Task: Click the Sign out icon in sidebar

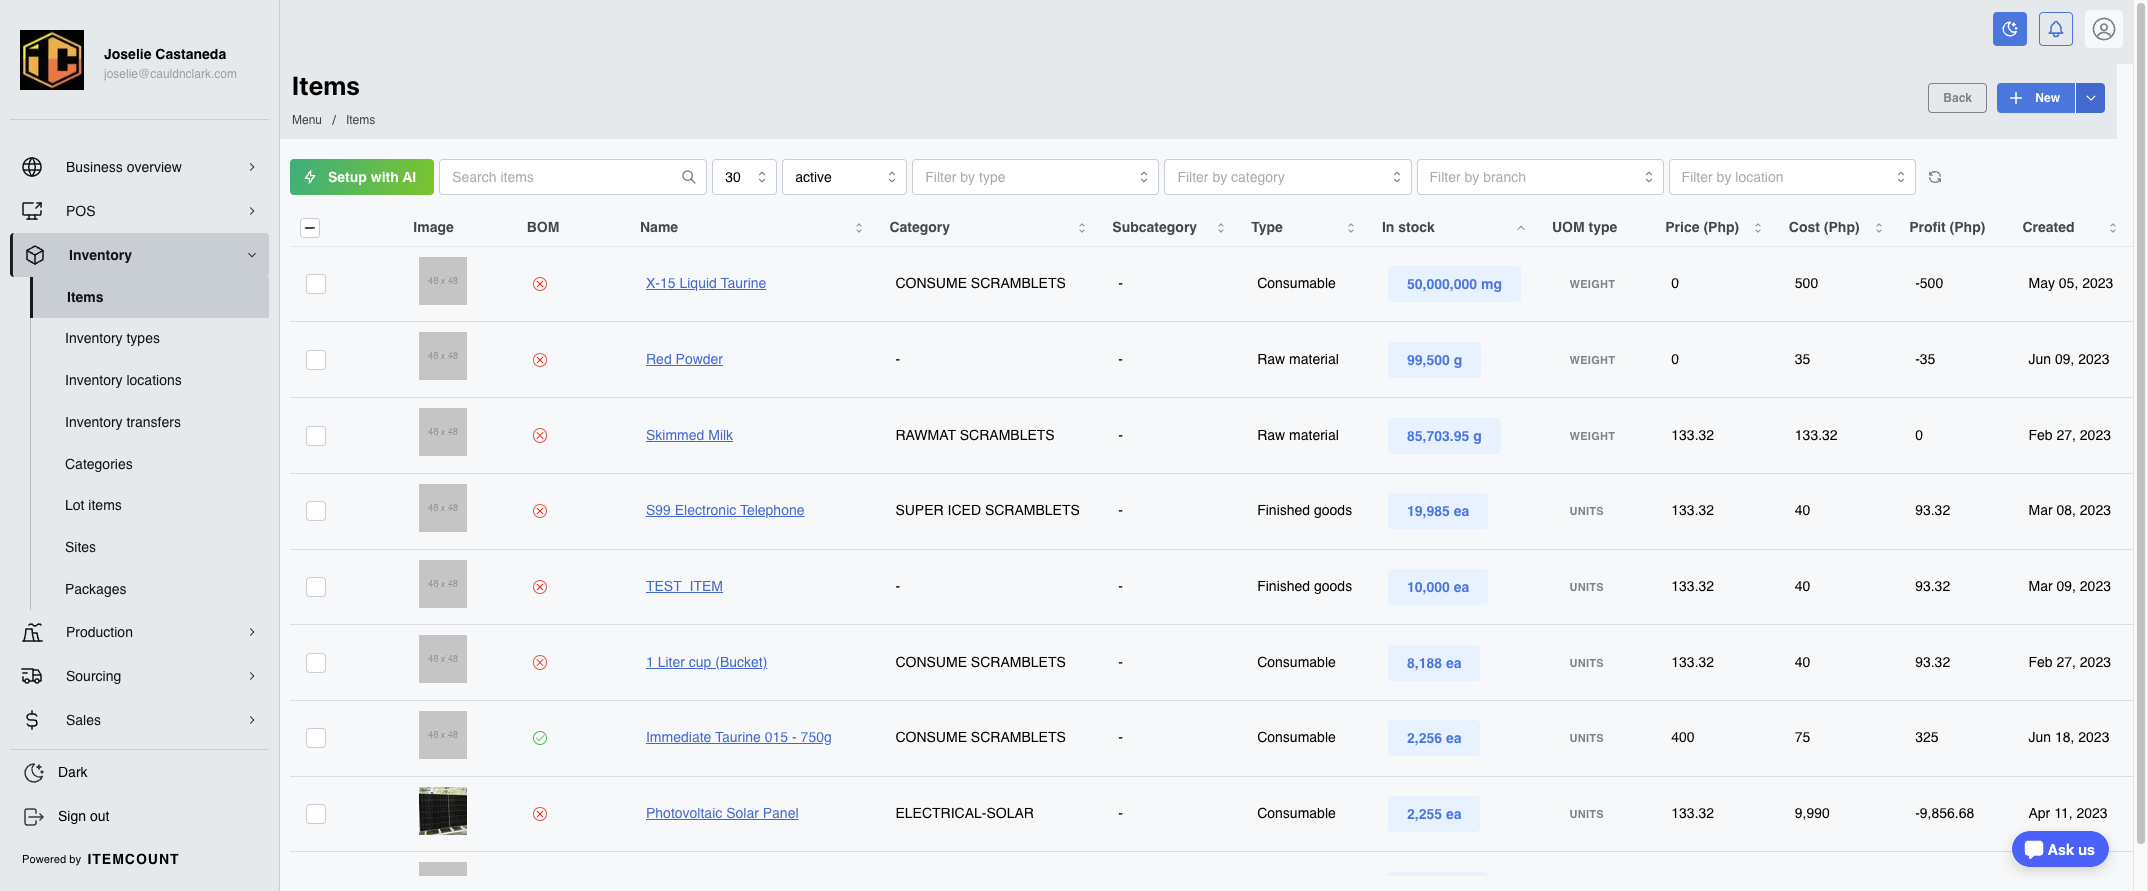Action: pyautogui.click(x=34, y=817)
